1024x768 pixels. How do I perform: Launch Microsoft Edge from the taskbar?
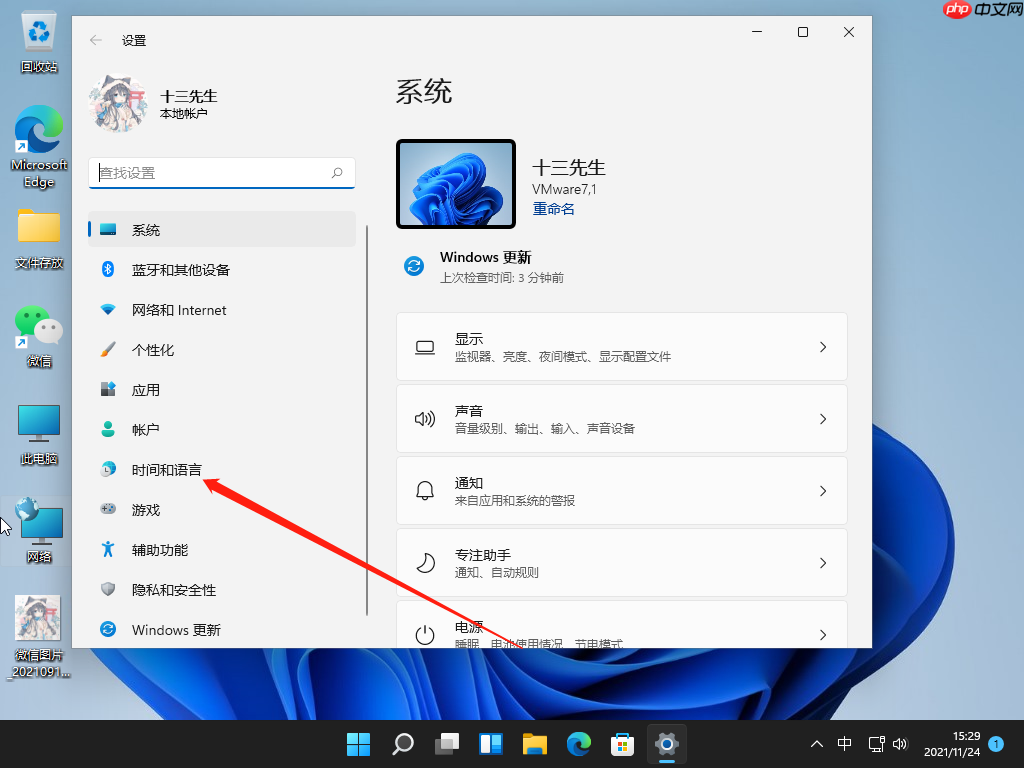[578, 744]
